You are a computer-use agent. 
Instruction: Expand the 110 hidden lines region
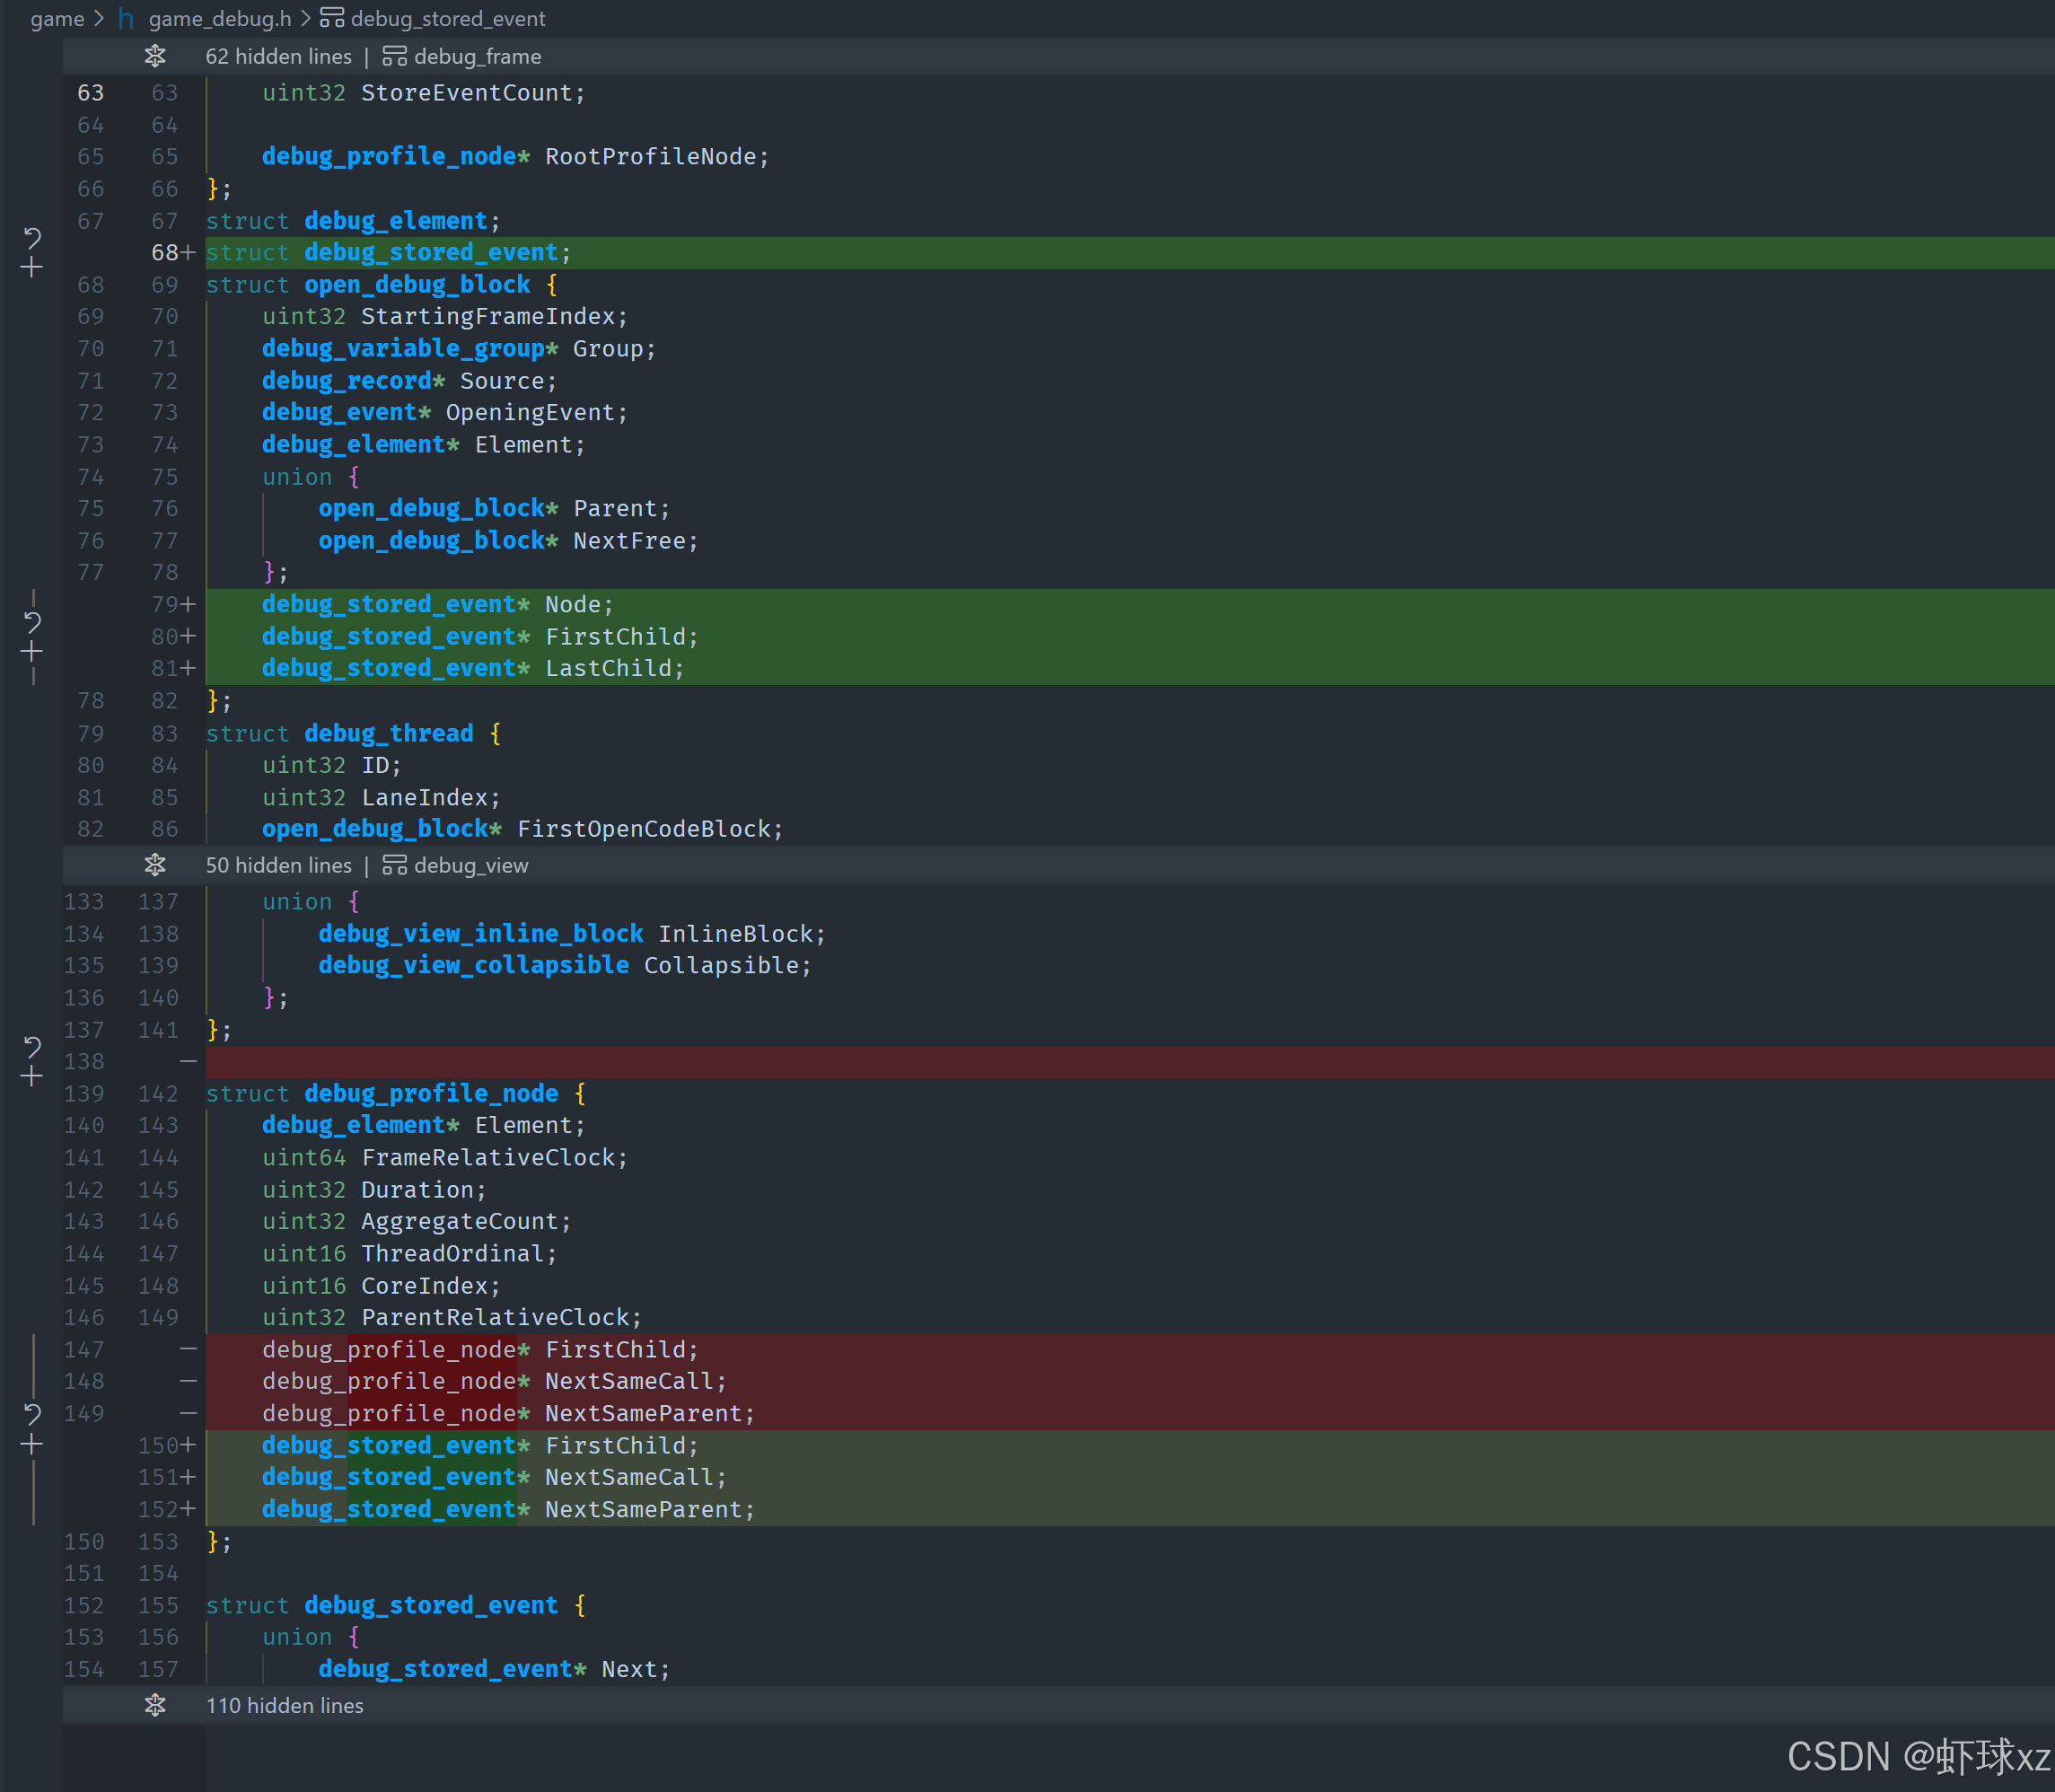155,1705
